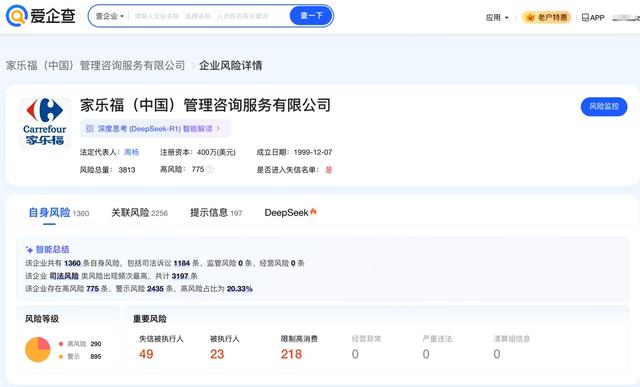
Task: Open 限制高消费 218 risk item
Action: click(299, 347)
